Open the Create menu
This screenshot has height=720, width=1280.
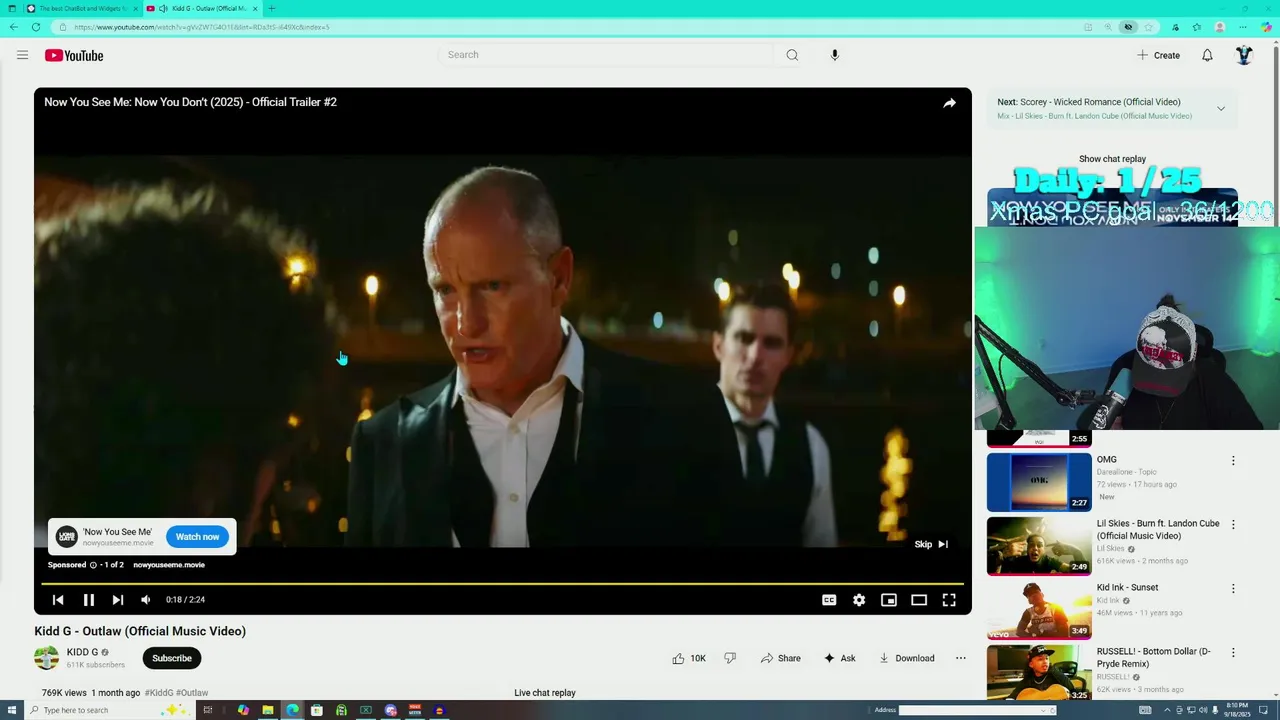1159,55
